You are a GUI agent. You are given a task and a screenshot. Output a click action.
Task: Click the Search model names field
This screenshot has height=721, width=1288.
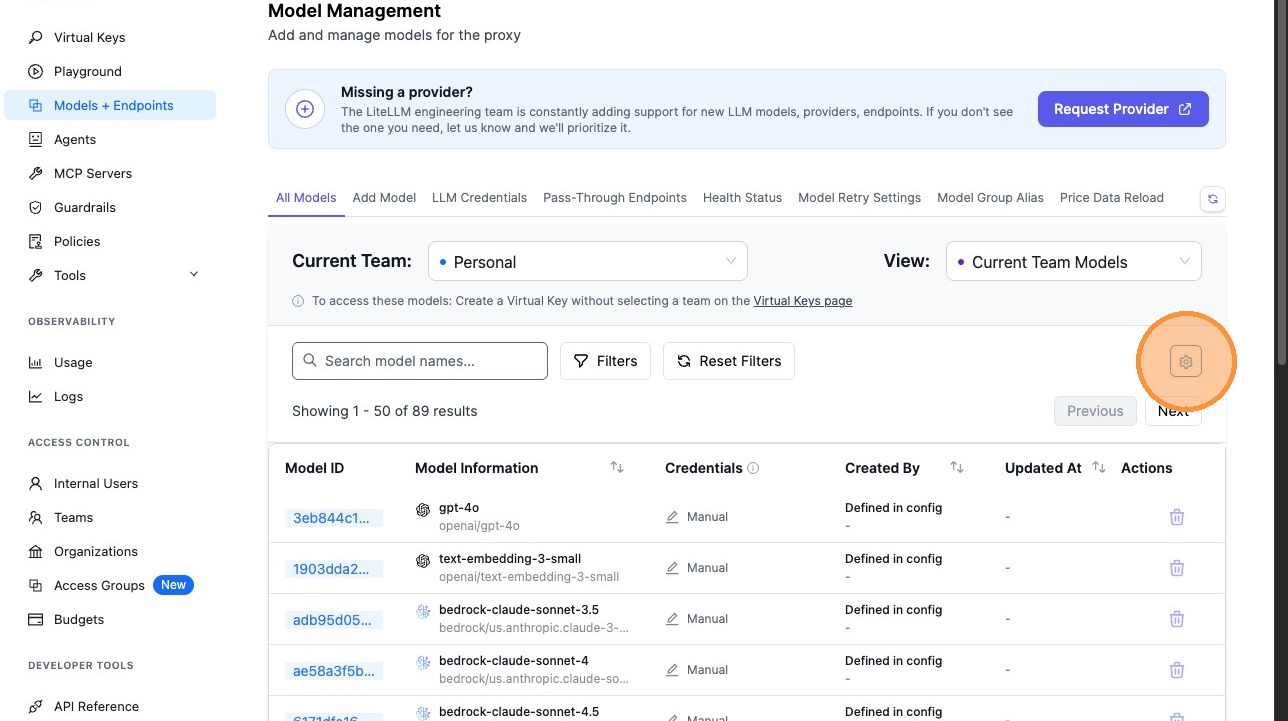coord(420,361)
